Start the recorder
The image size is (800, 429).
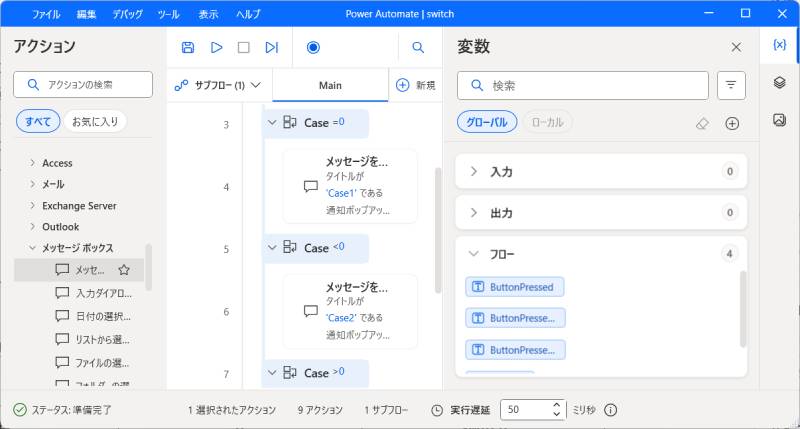tap(313, 47)
